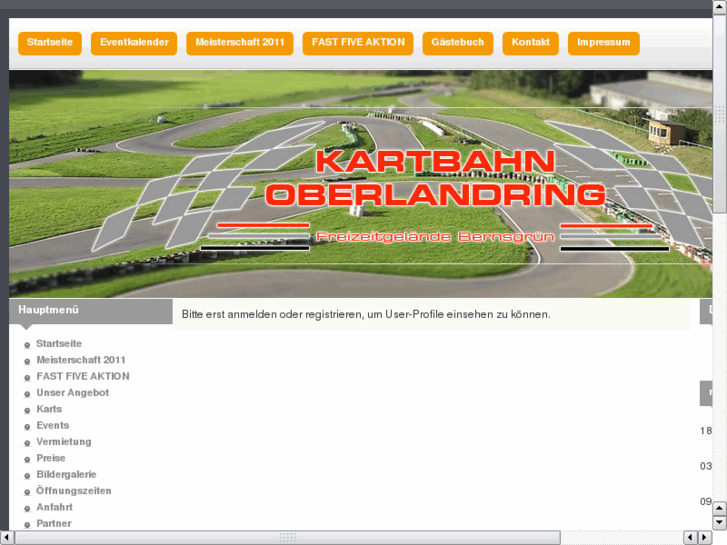Open the Startseite orange navigation button
The image size is (727, 545).
click(x=50, y=43)
